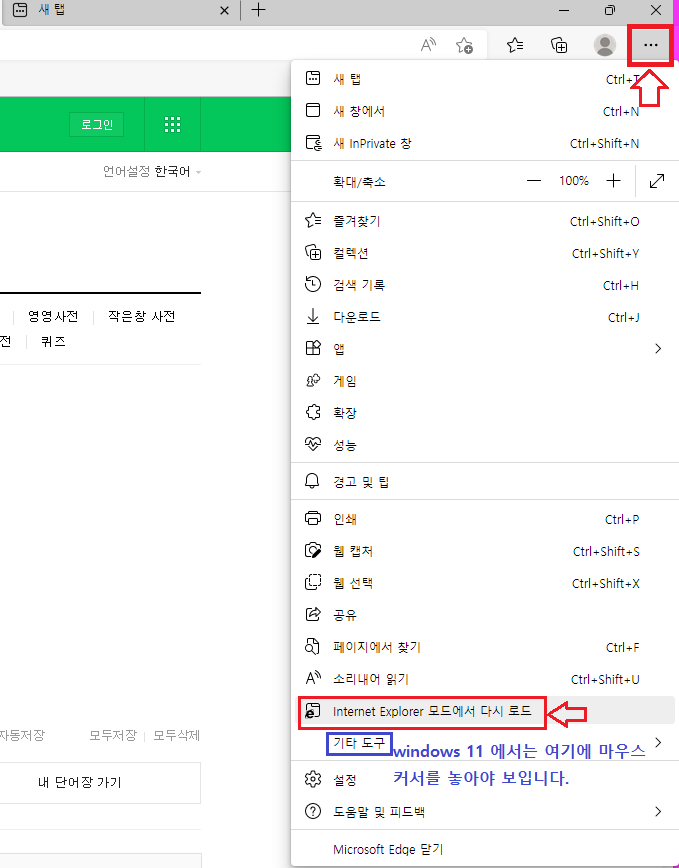
Task: Open the Settings and more ellipsis button
Action: (650, 45)
